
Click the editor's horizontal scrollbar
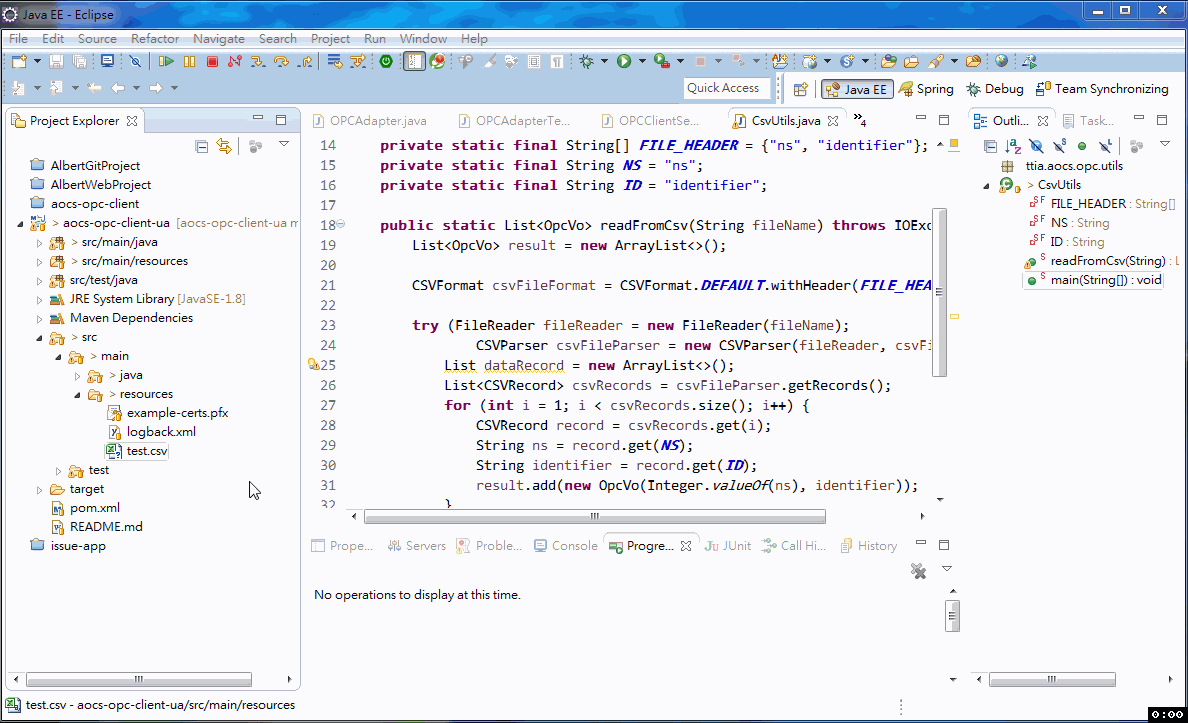tap(595, 516)
